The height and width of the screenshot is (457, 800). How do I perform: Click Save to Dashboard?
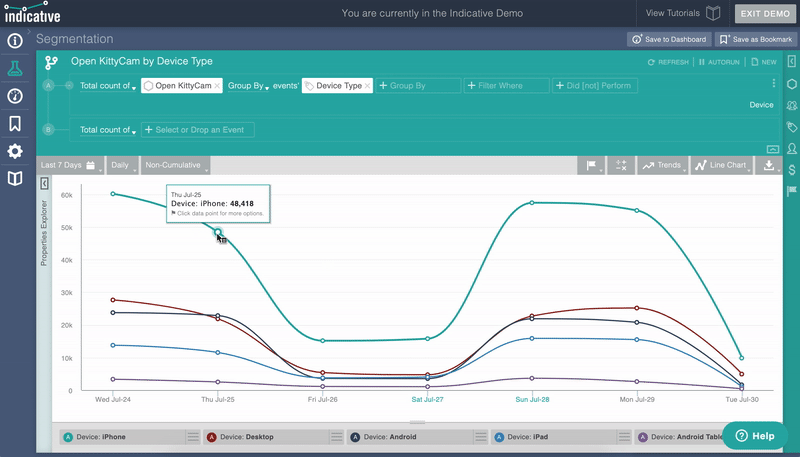(x=669, y=39)
